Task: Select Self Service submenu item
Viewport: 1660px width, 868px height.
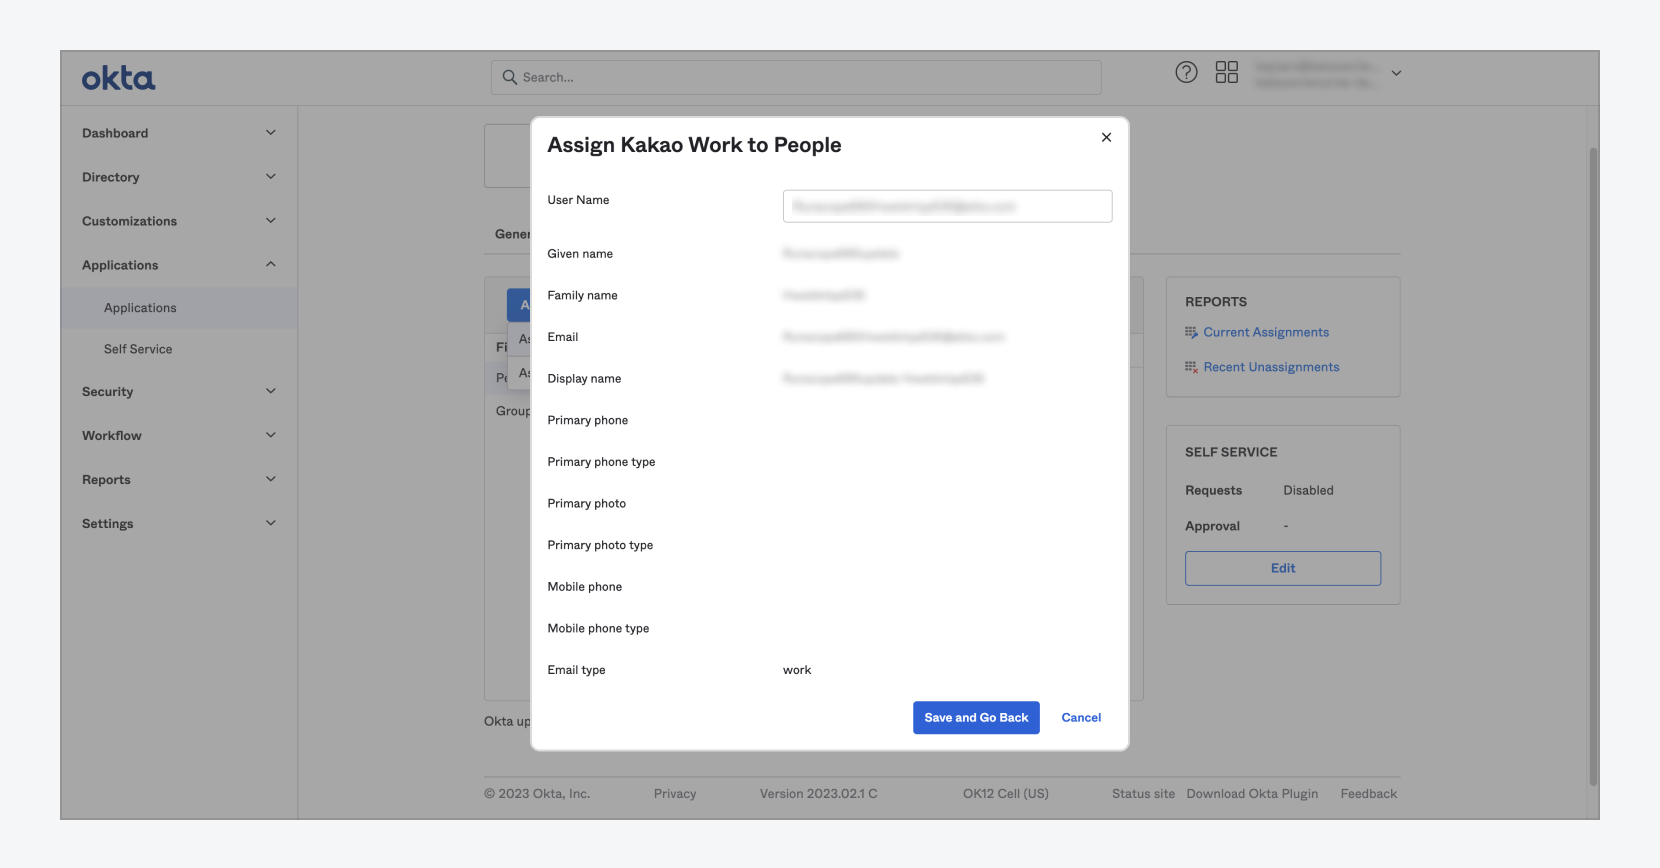Action: tap(179, 349)
